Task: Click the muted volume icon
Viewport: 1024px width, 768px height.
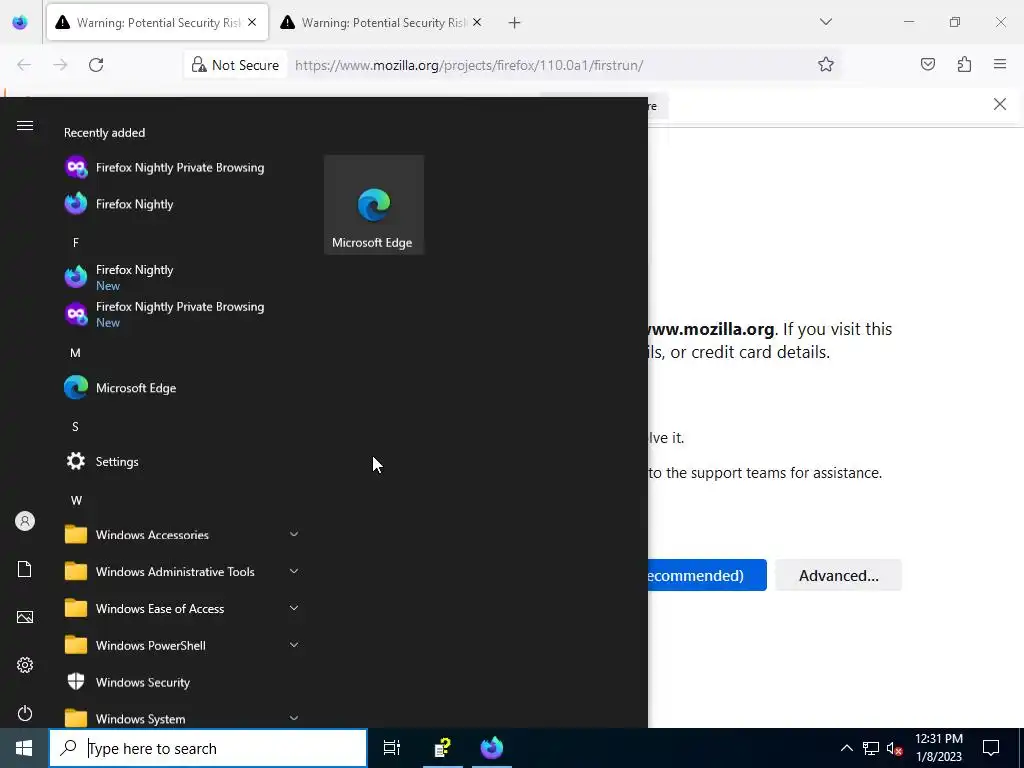Action: coord(895,748)
